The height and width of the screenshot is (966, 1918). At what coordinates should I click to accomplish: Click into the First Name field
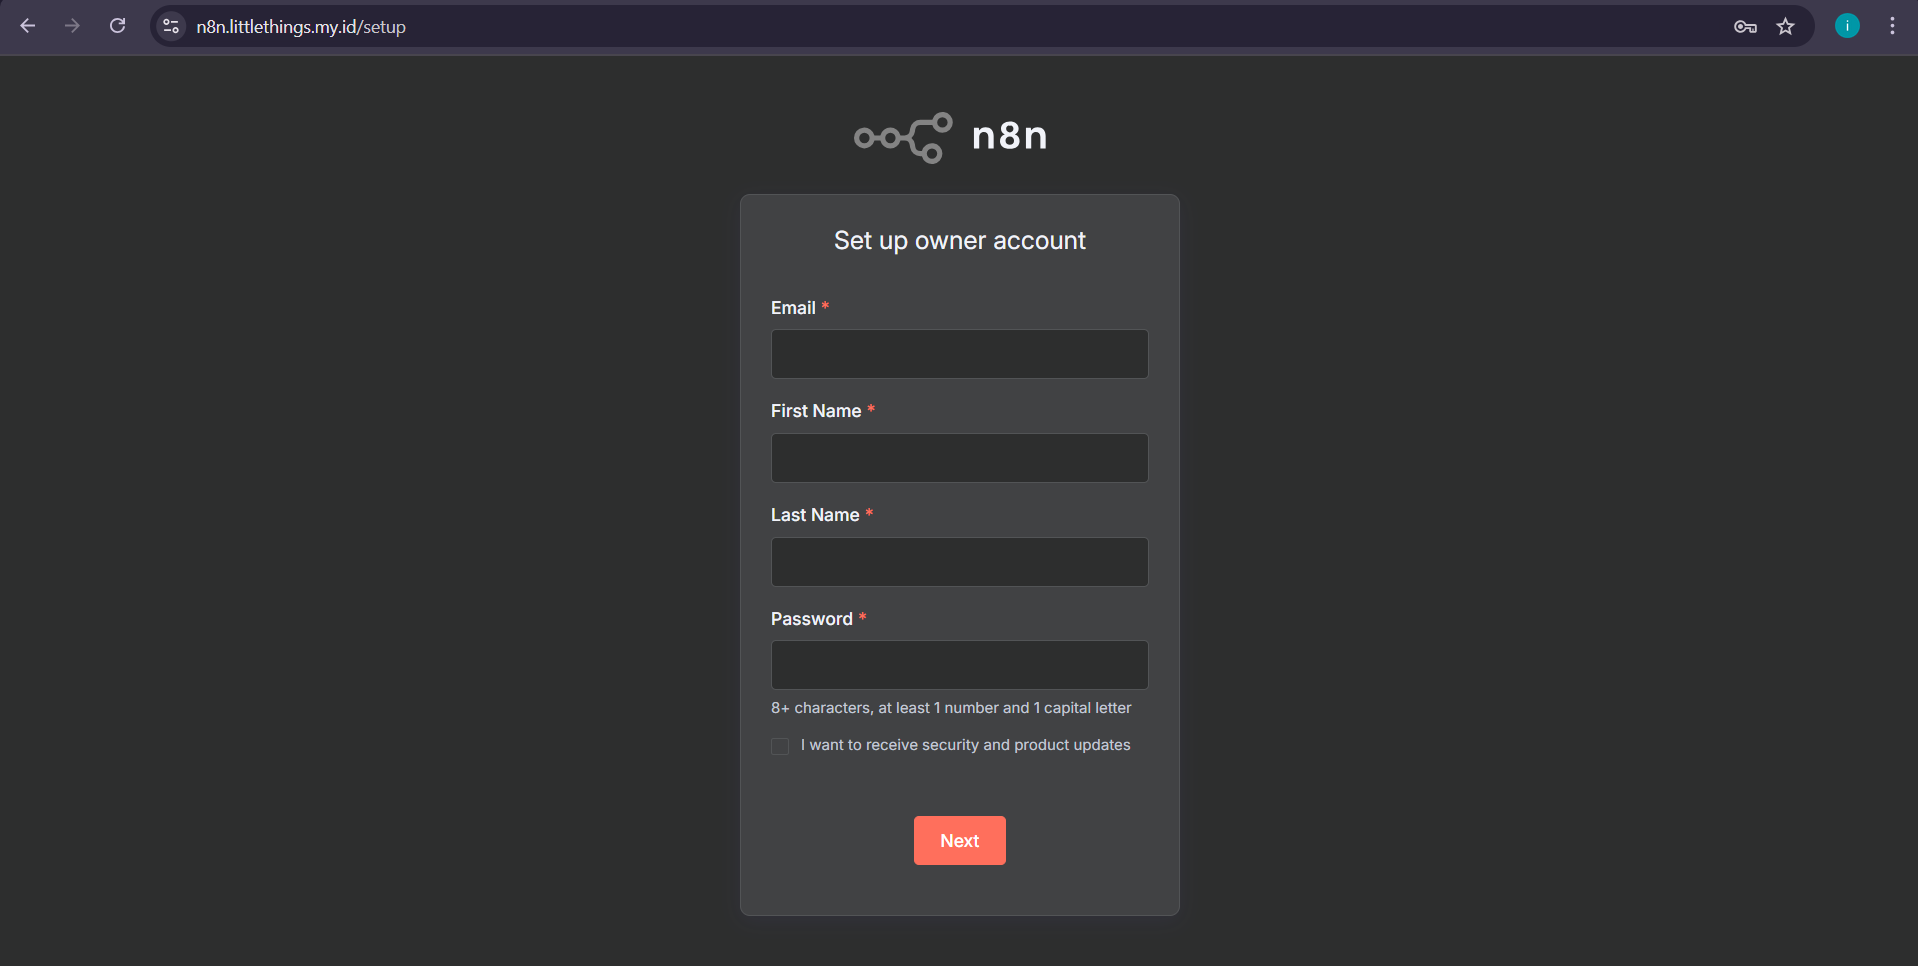click(959, 458)
